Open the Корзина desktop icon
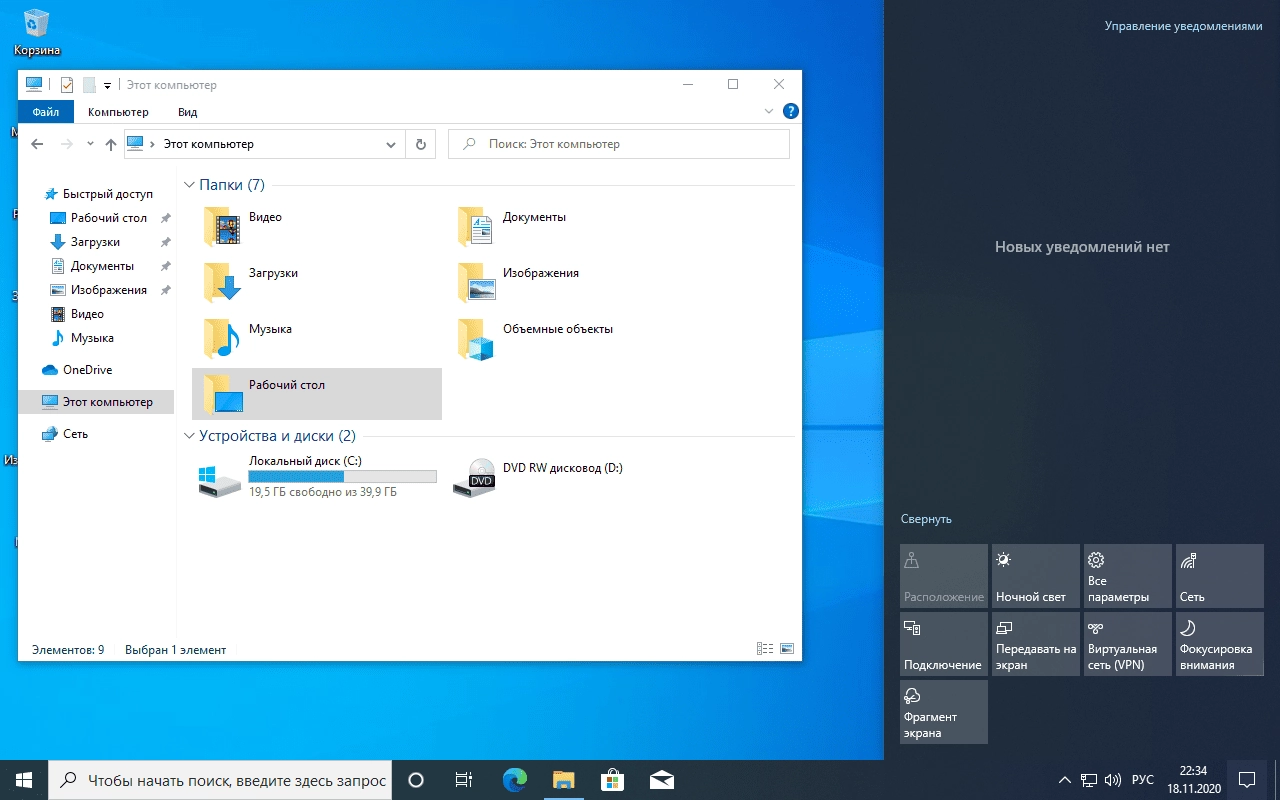The width and height of the screenshot is (1280, 800). click(36, 31)
